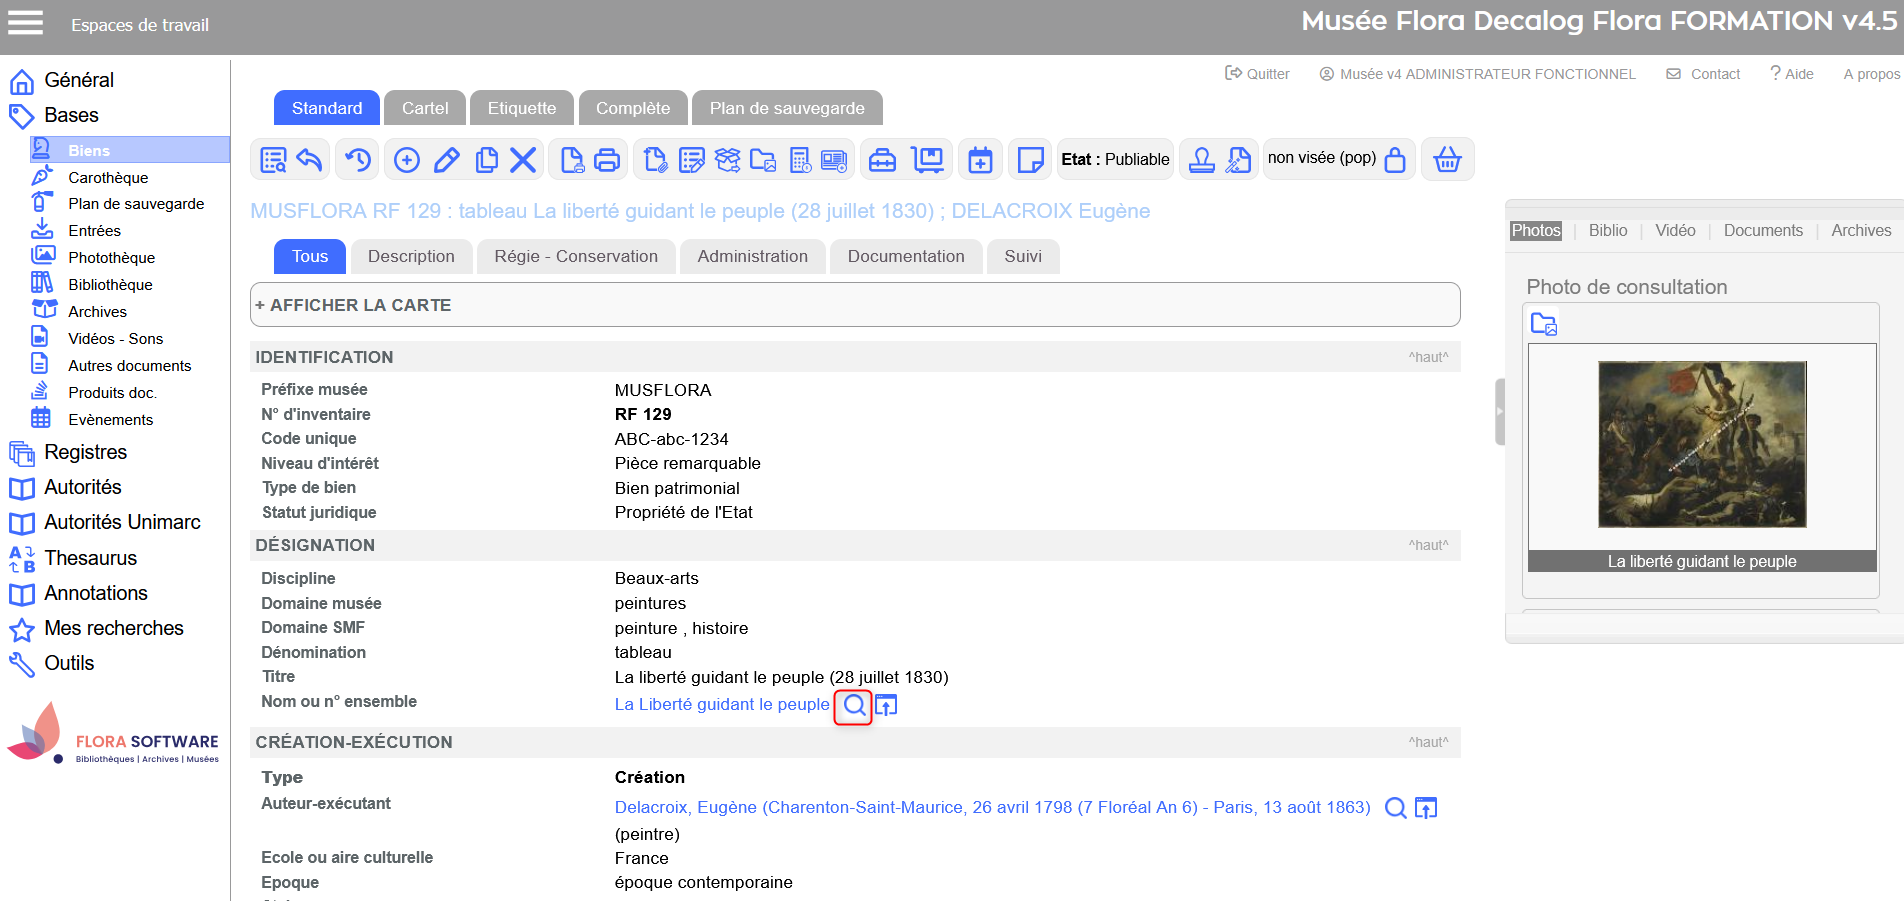Expand the AFFICHER LA CARTE section
This screenshot has height=901, width=1904.
click(354, 305)
